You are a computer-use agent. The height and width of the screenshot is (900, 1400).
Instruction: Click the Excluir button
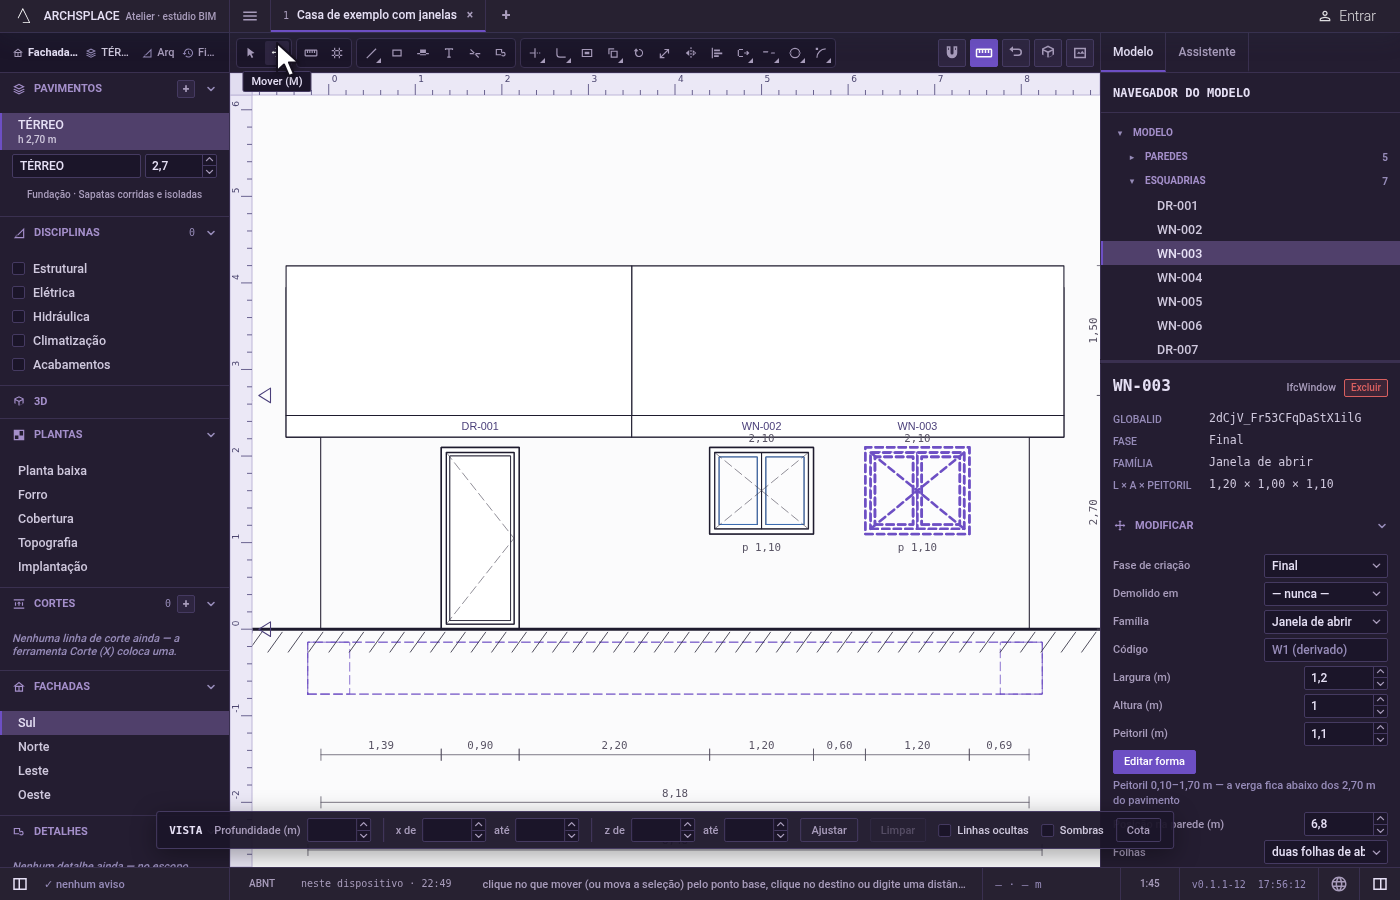[x=1366, y=388]
